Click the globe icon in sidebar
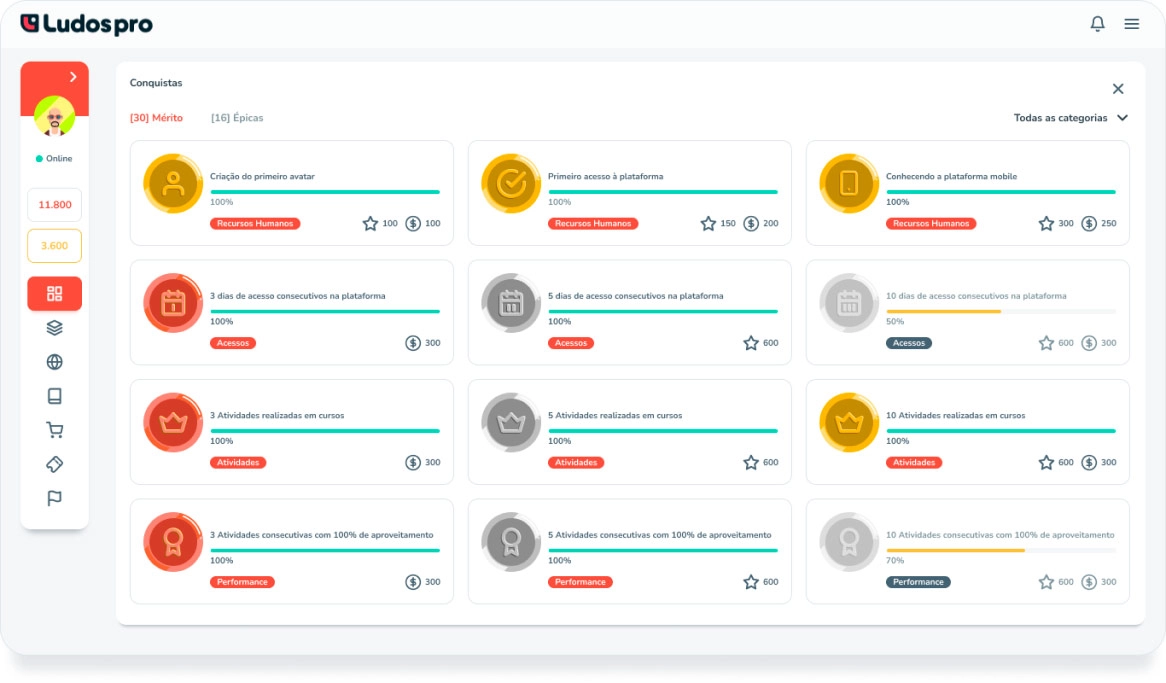The height and width of the screenshot is (683, 1166). pos(55,362)
